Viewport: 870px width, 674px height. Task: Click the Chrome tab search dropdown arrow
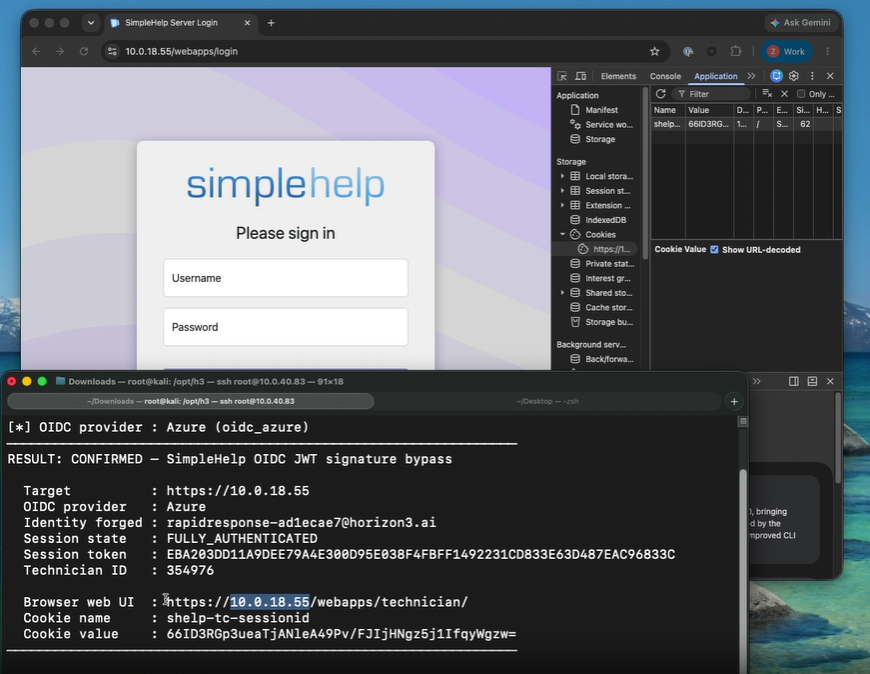coord(91,23)
